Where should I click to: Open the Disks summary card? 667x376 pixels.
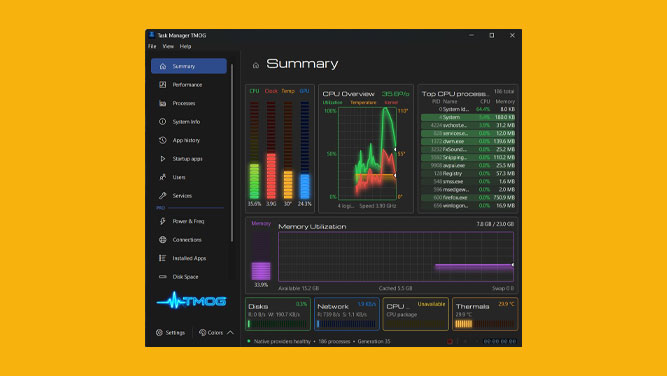pyautogui.click(x=278, y=314)
